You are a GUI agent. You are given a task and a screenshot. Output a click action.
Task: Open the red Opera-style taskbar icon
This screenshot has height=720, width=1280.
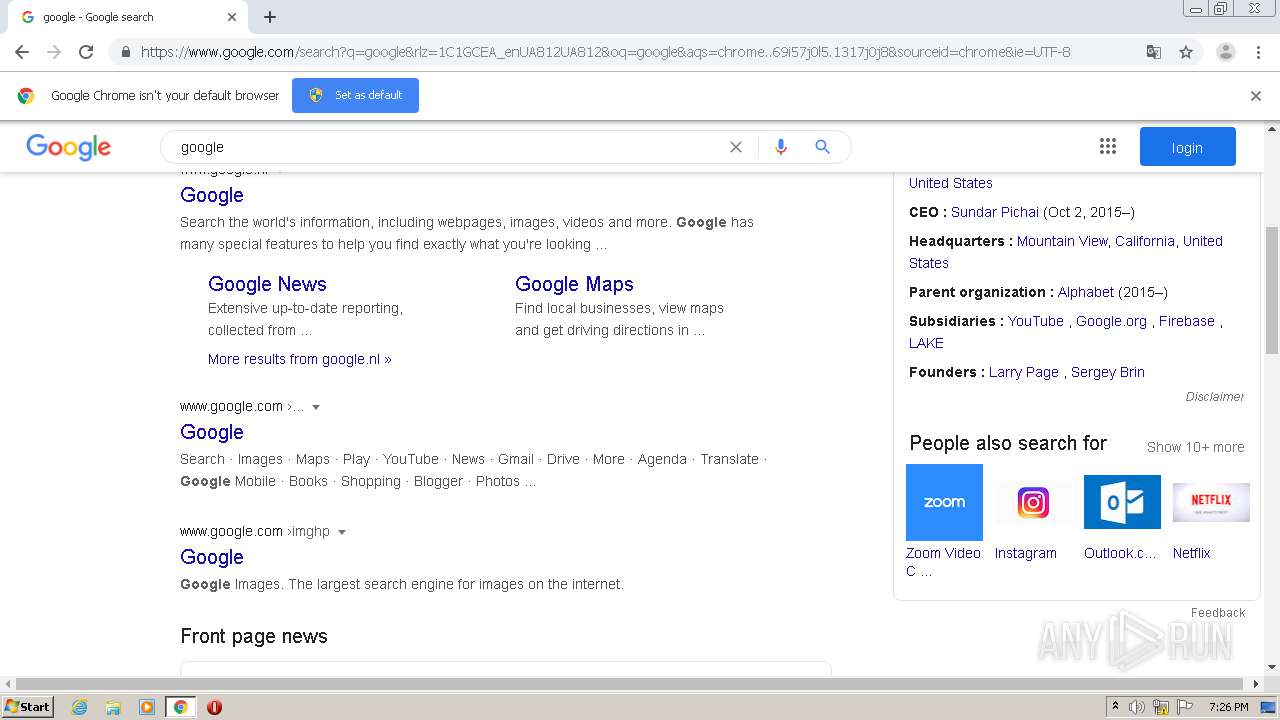(214, 707)
